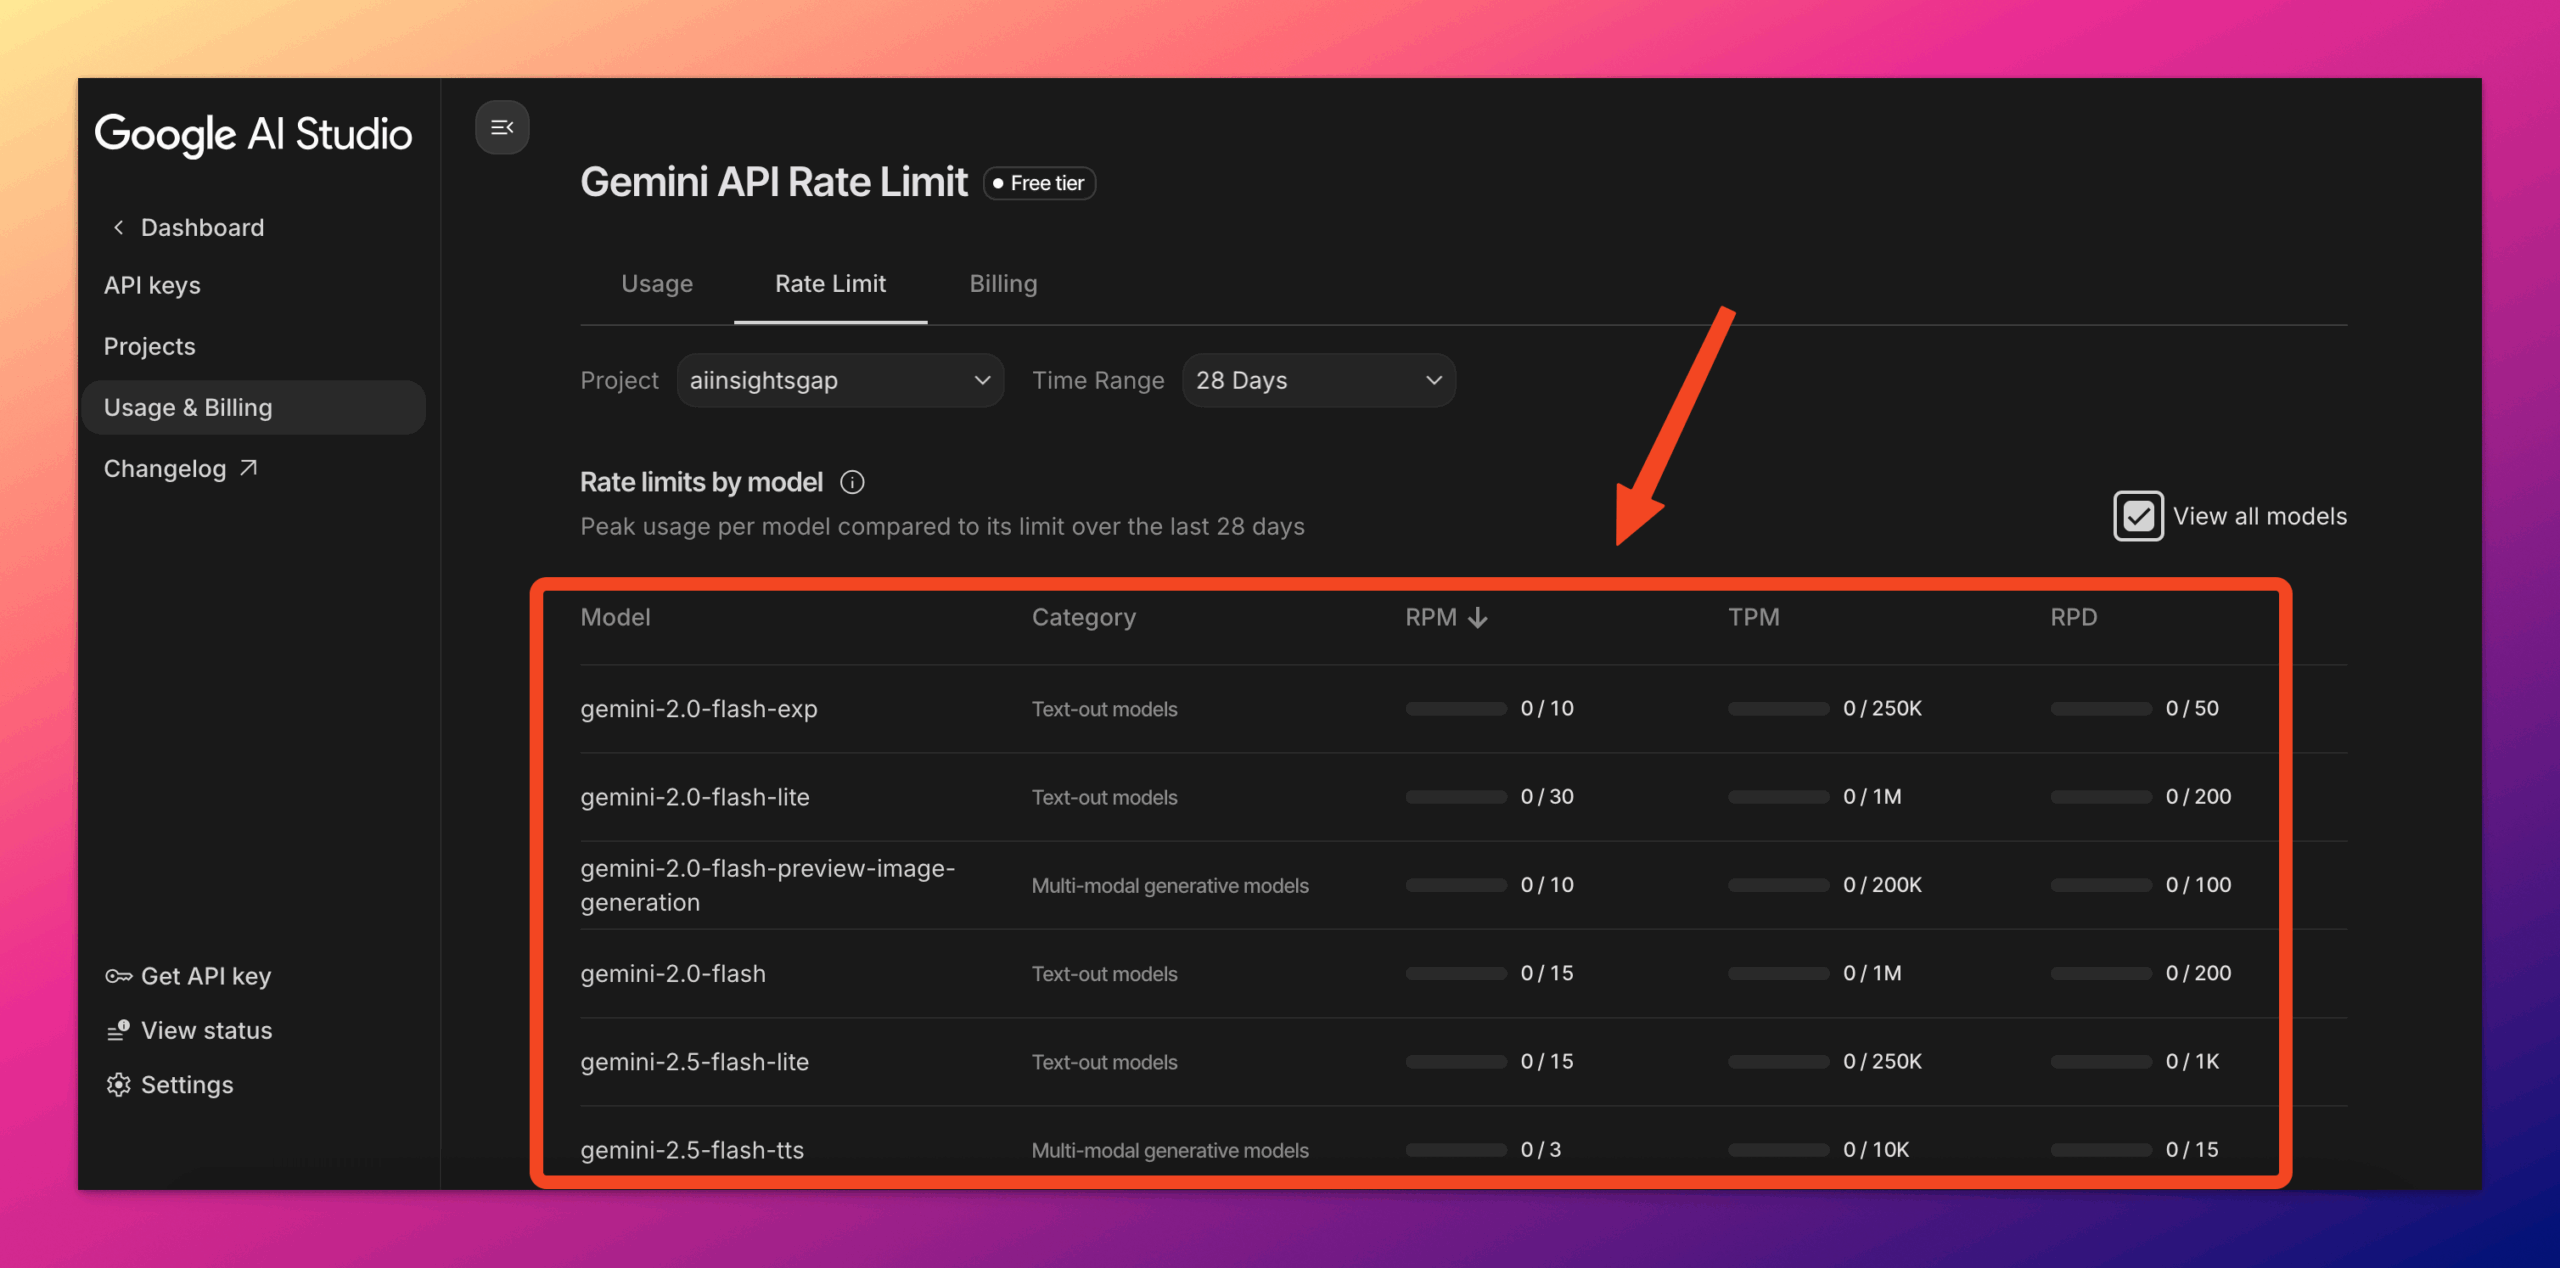Collapse the sidebar with the panel icon
Viewport: 2560px width, 1268px height.
(502, 127)
